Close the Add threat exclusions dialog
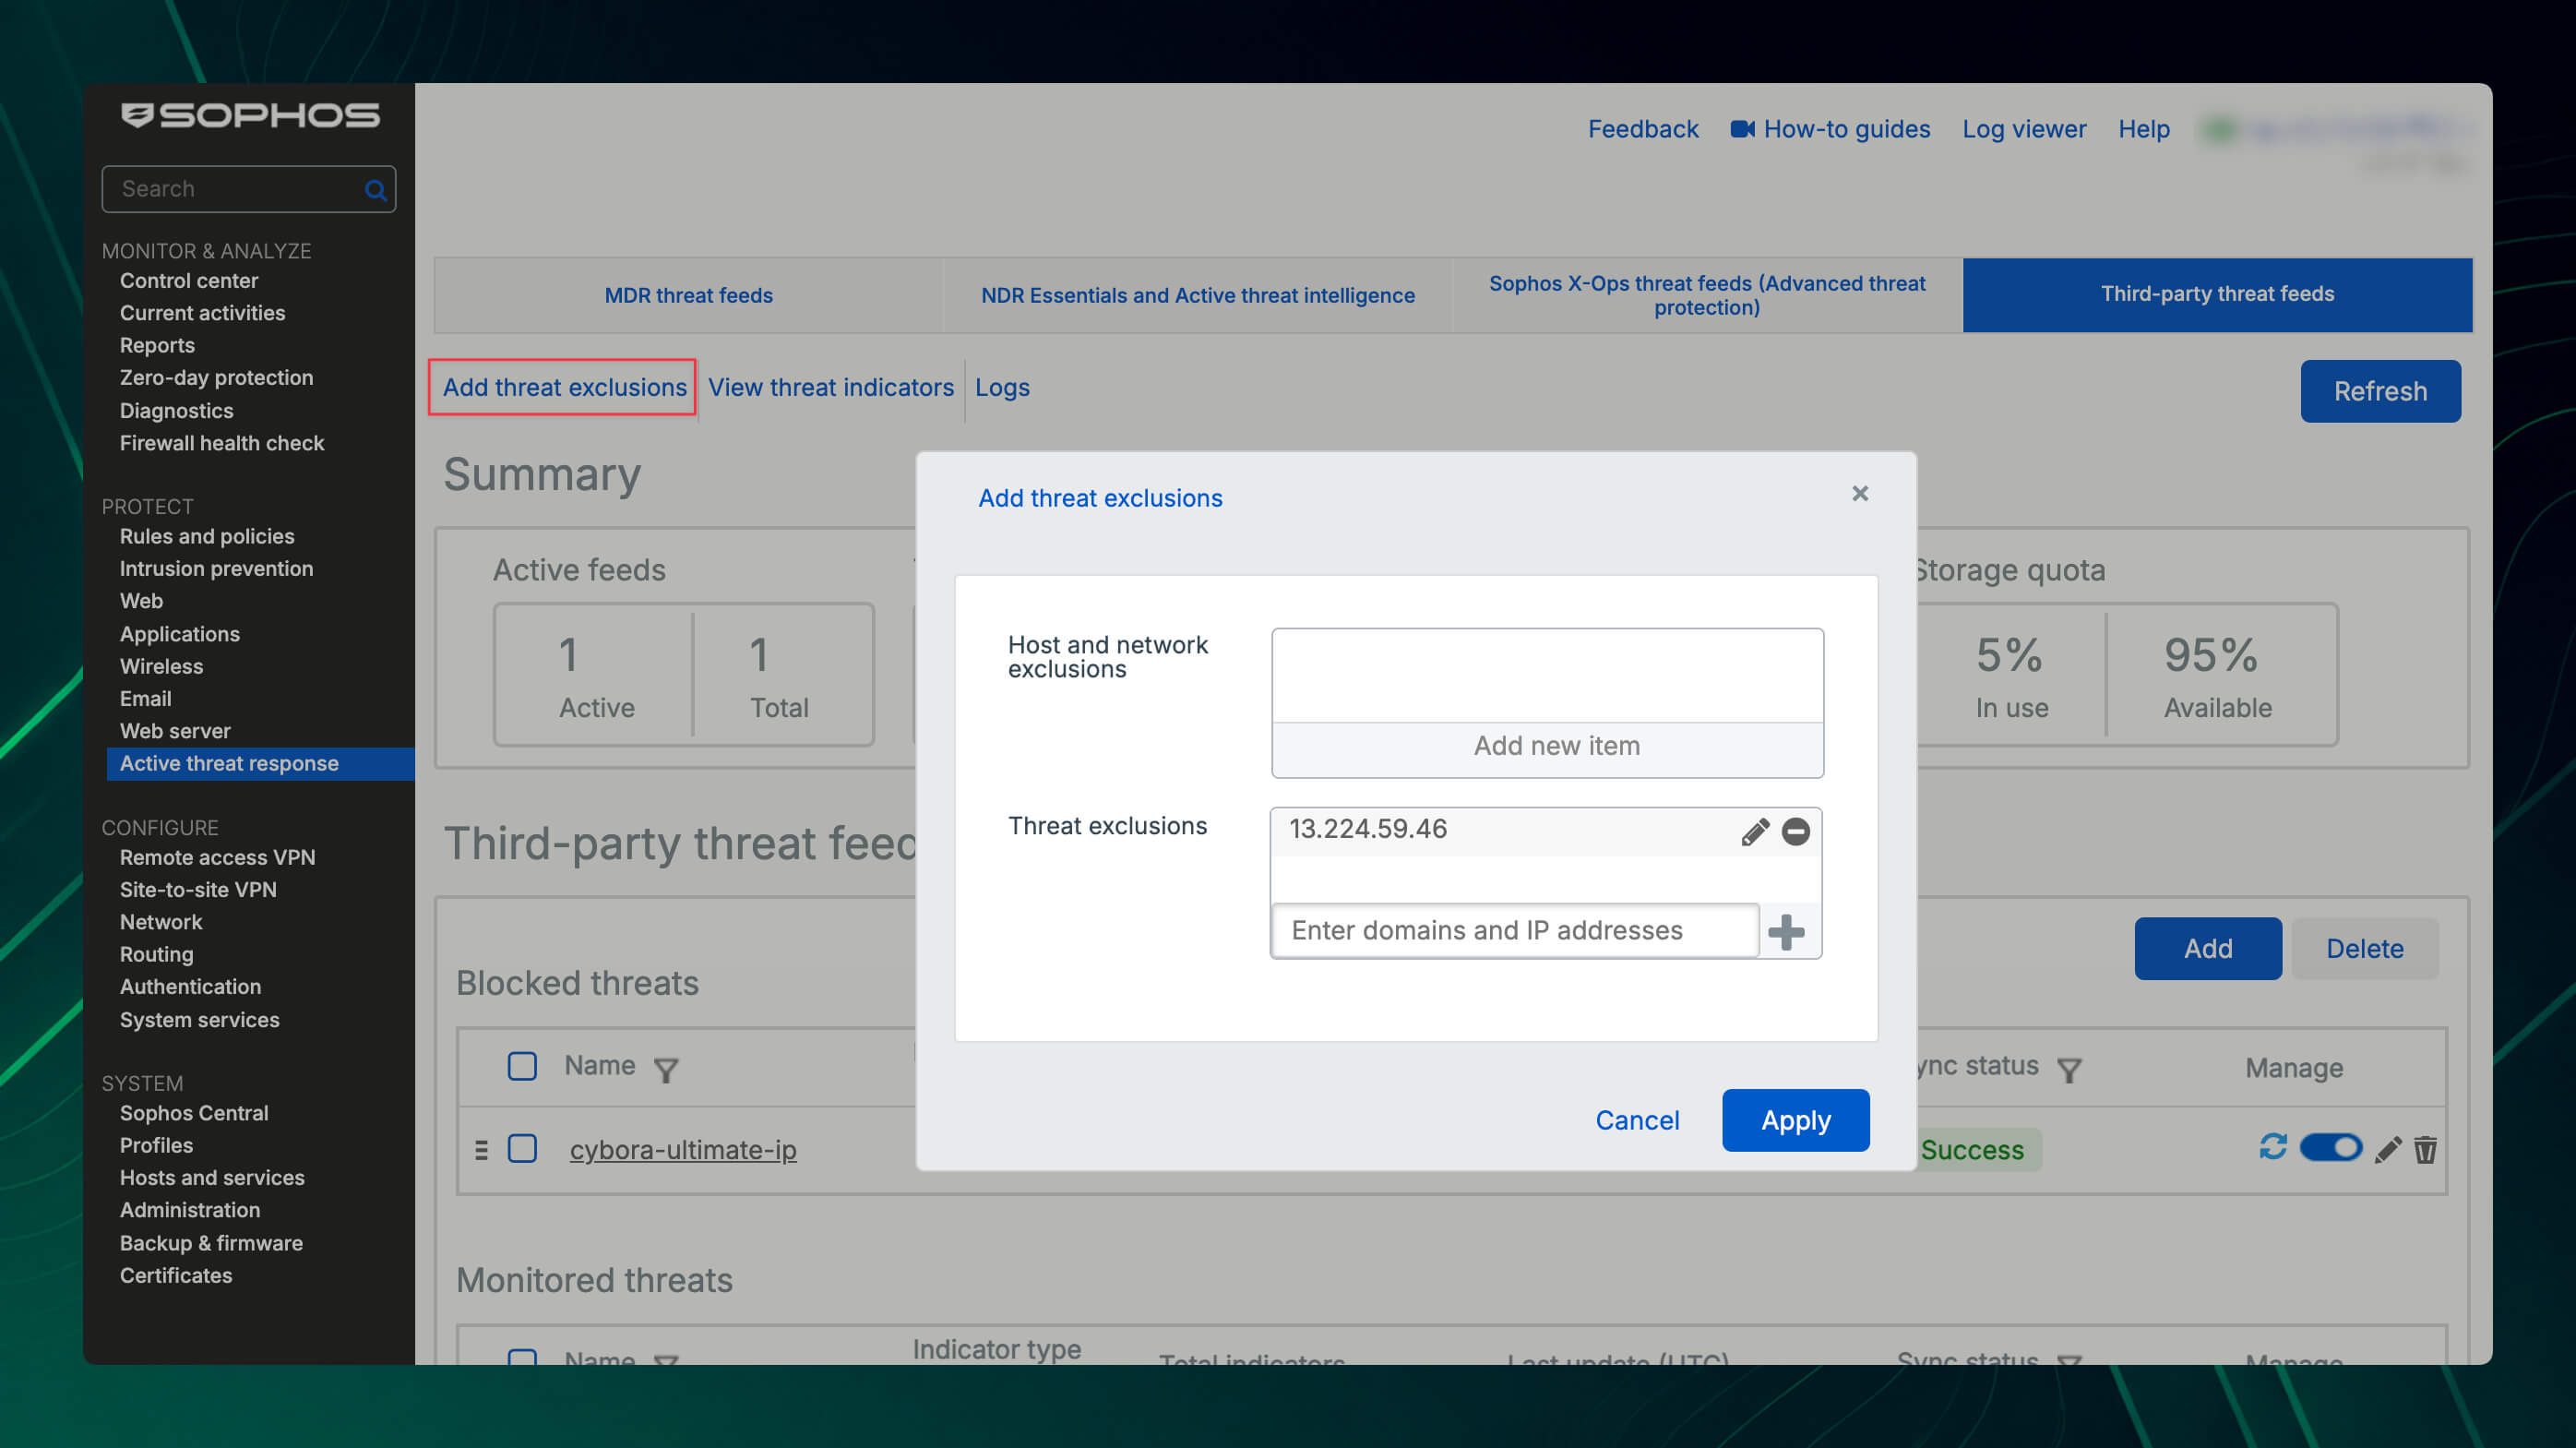Viewport: 2576px width, 1448px height. 1860,493
